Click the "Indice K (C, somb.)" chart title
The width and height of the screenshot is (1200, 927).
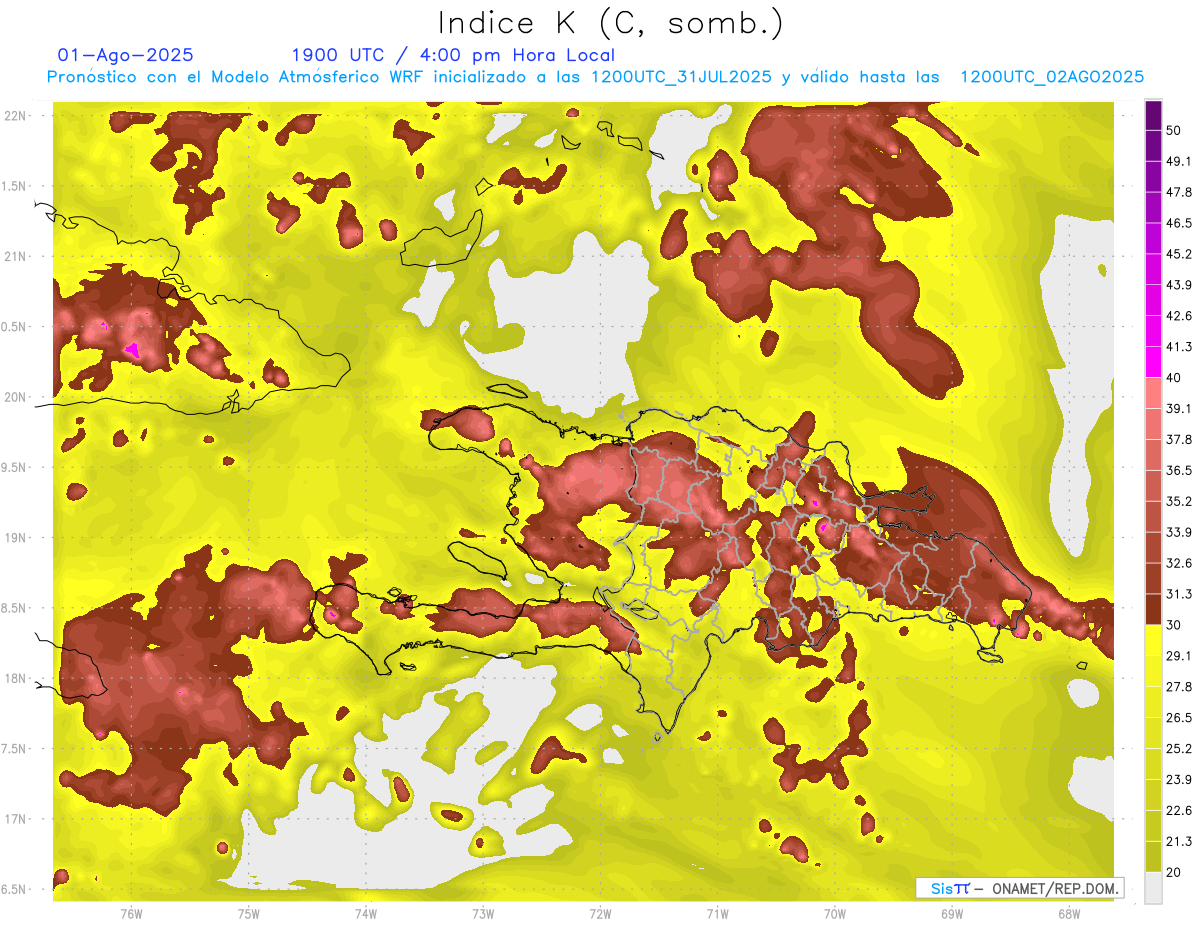tap(610, 23)
